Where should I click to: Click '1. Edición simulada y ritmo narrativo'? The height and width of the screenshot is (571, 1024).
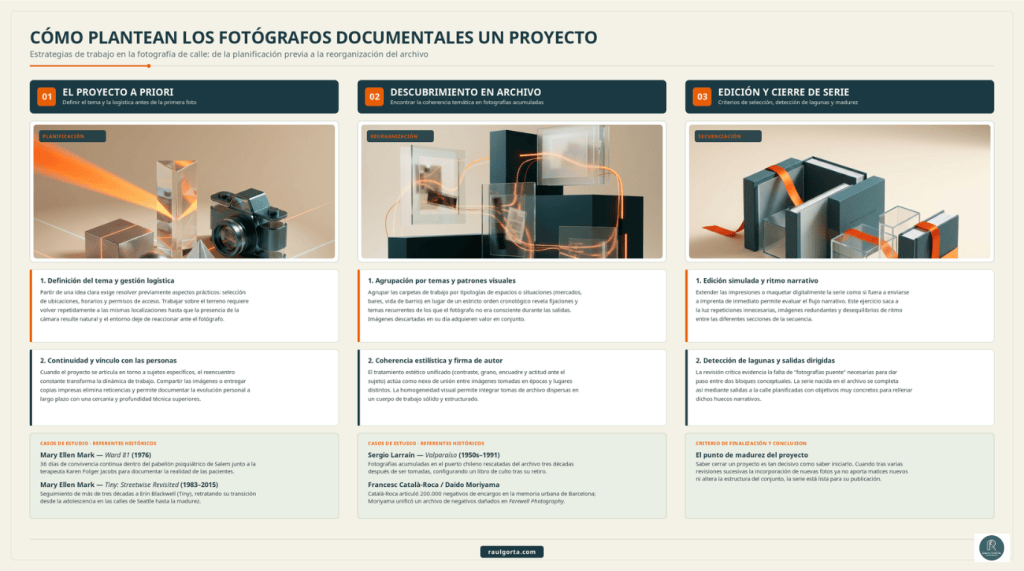(757, 281)
